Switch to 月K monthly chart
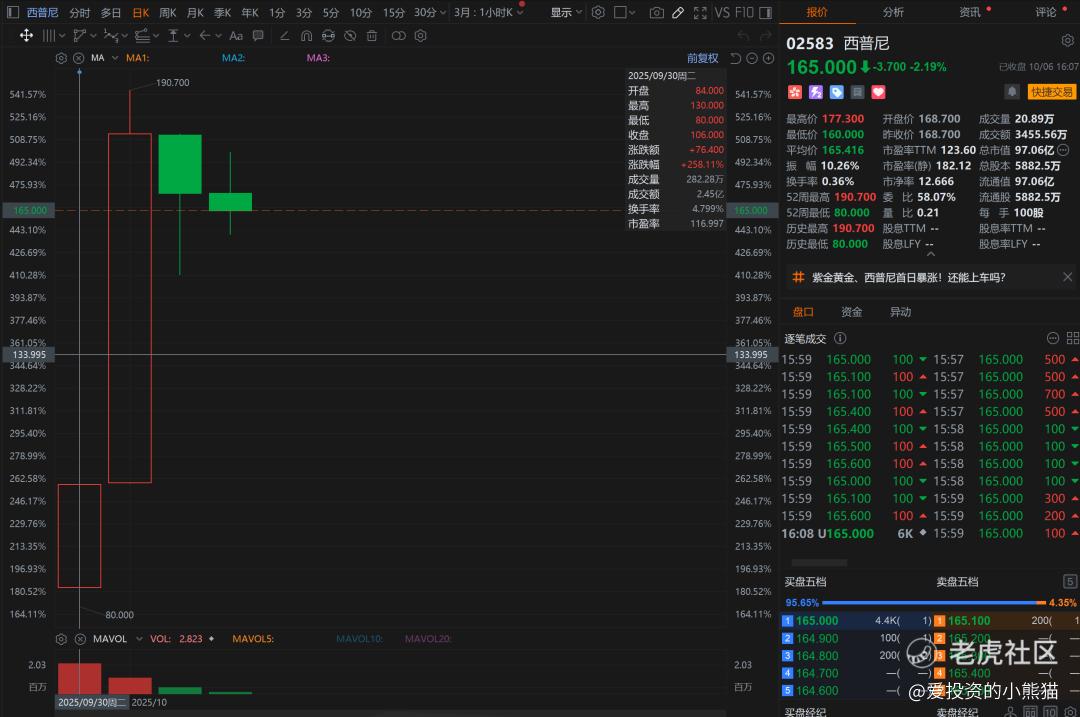Image resolution: width=1080 pixels, height=717 pixels. click(x=195, y=12)
